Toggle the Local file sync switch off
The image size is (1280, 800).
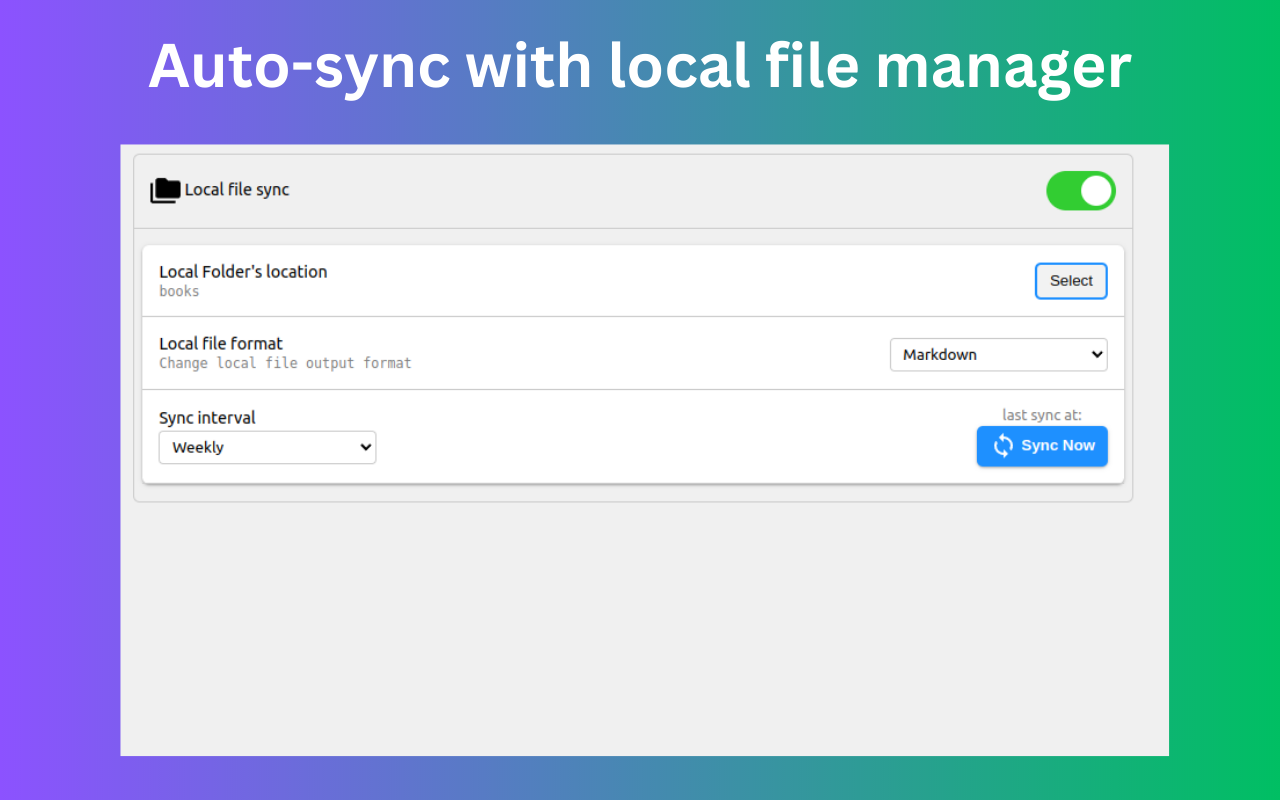(1081, 191)
